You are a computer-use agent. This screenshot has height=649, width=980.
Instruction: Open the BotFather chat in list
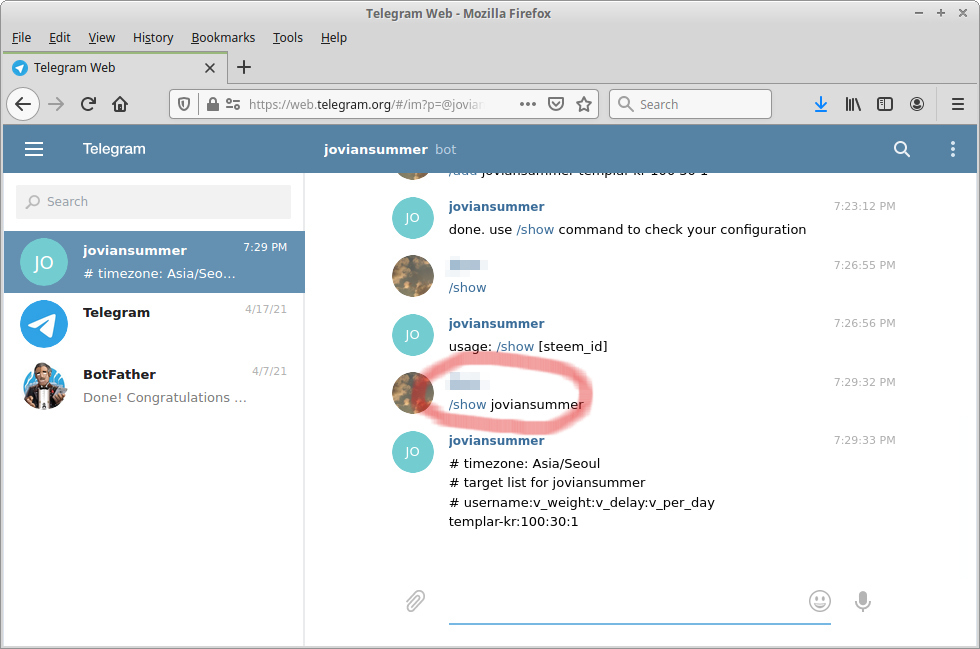[154, 386]
